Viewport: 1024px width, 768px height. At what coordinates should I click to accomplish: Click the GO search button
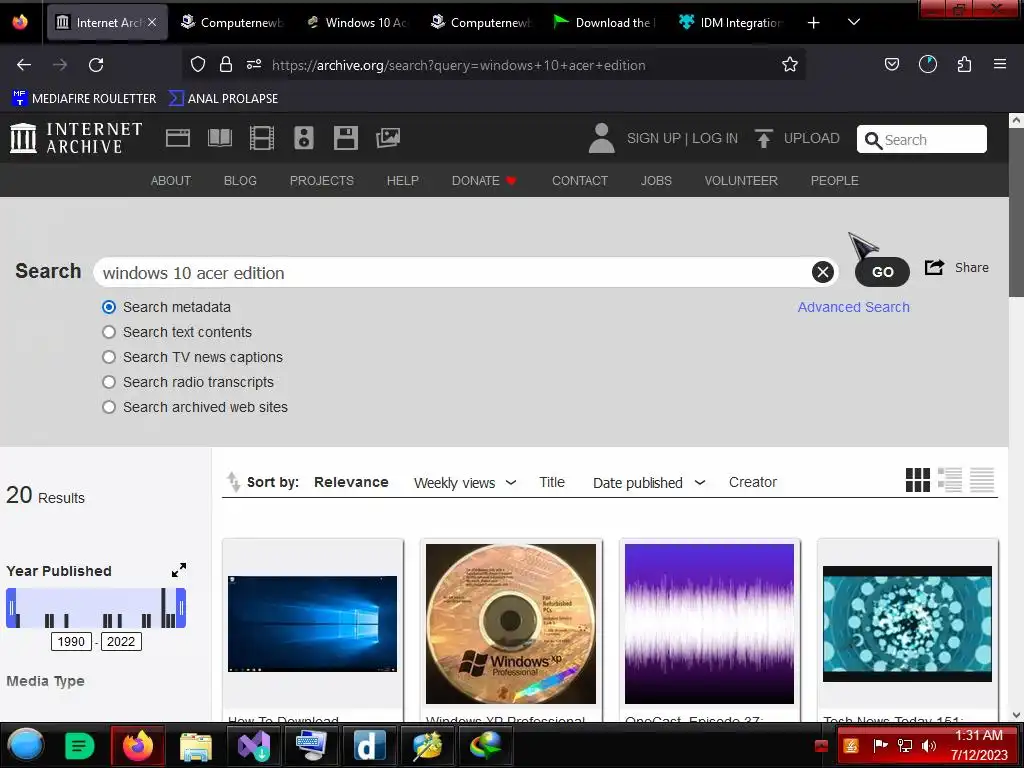pos(882,272)
